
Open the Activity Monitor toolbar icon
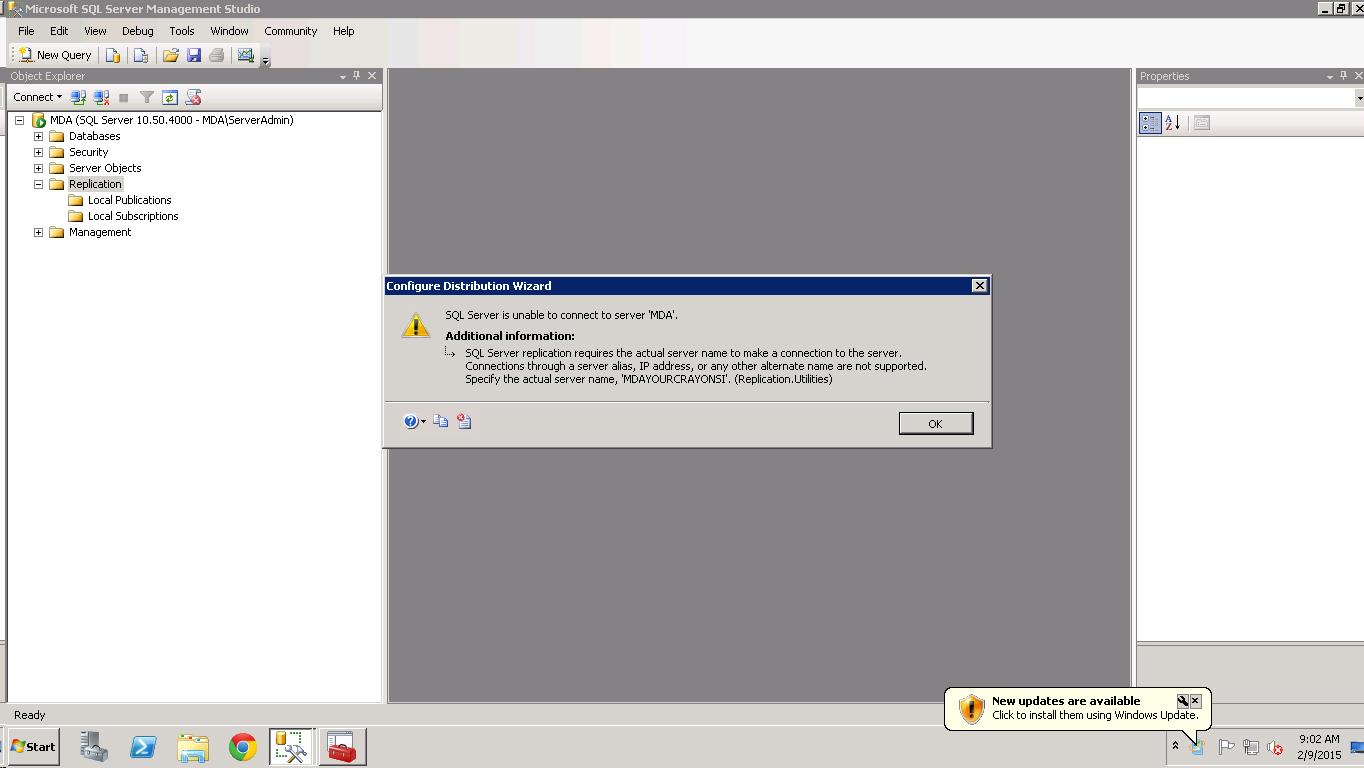[246, 55]
